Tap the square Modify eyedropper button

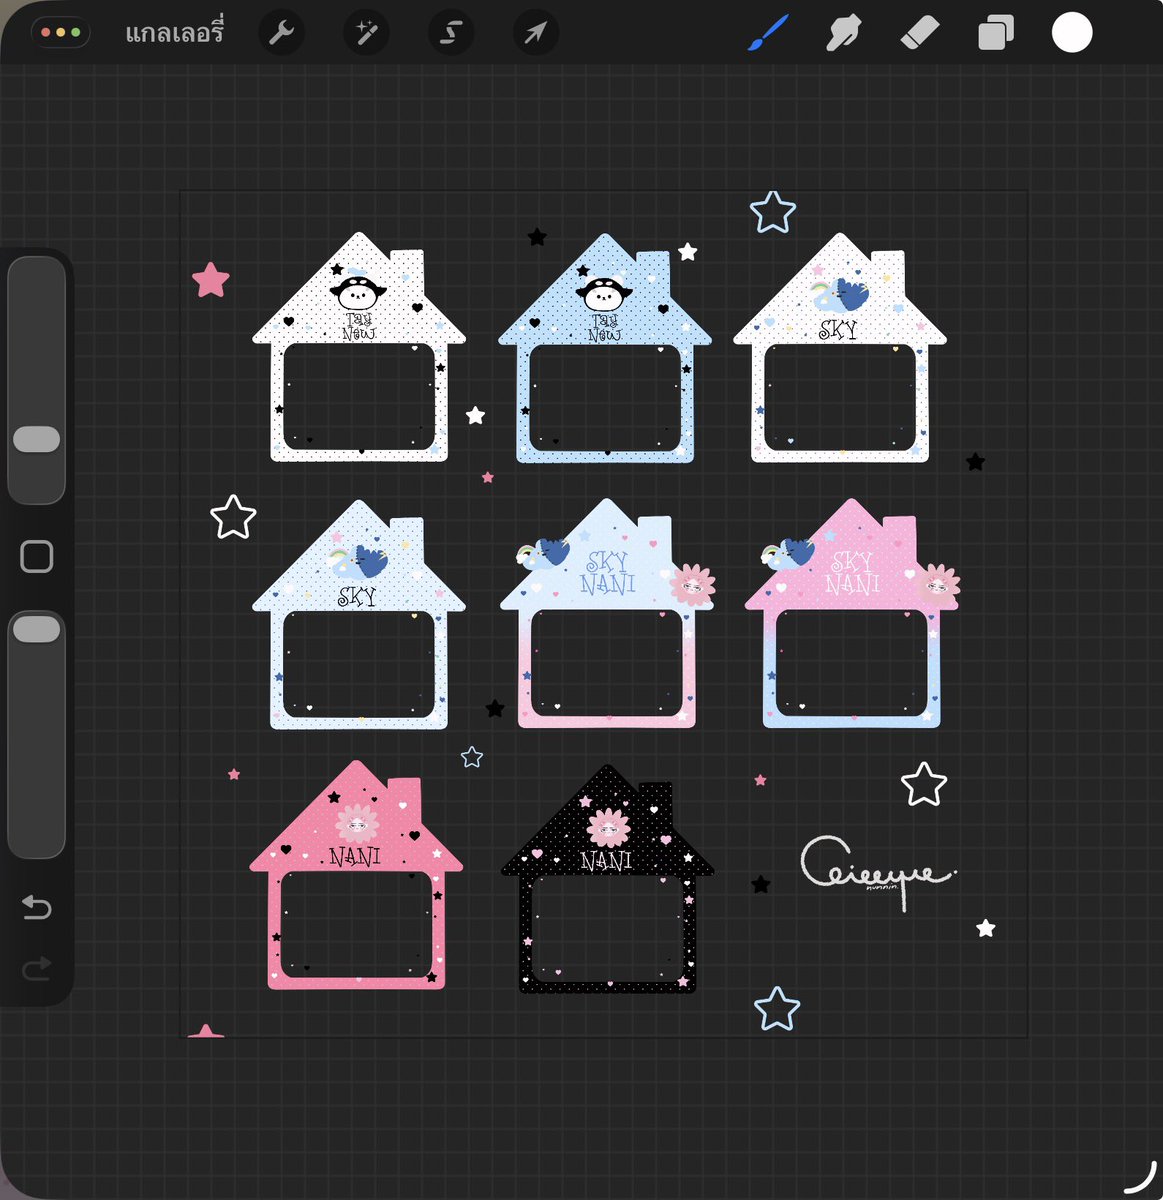37,556
